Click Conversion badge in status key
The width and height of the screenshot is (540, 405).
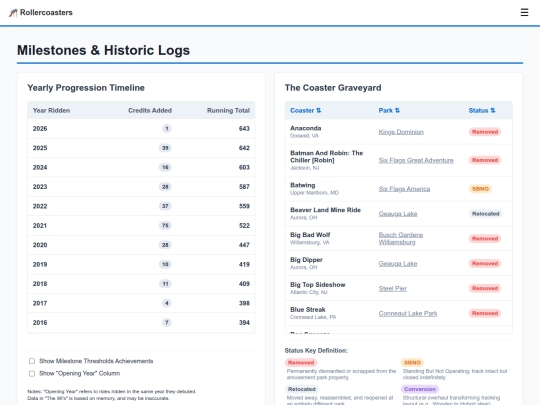pyautogui.click(x=420, y=389)
